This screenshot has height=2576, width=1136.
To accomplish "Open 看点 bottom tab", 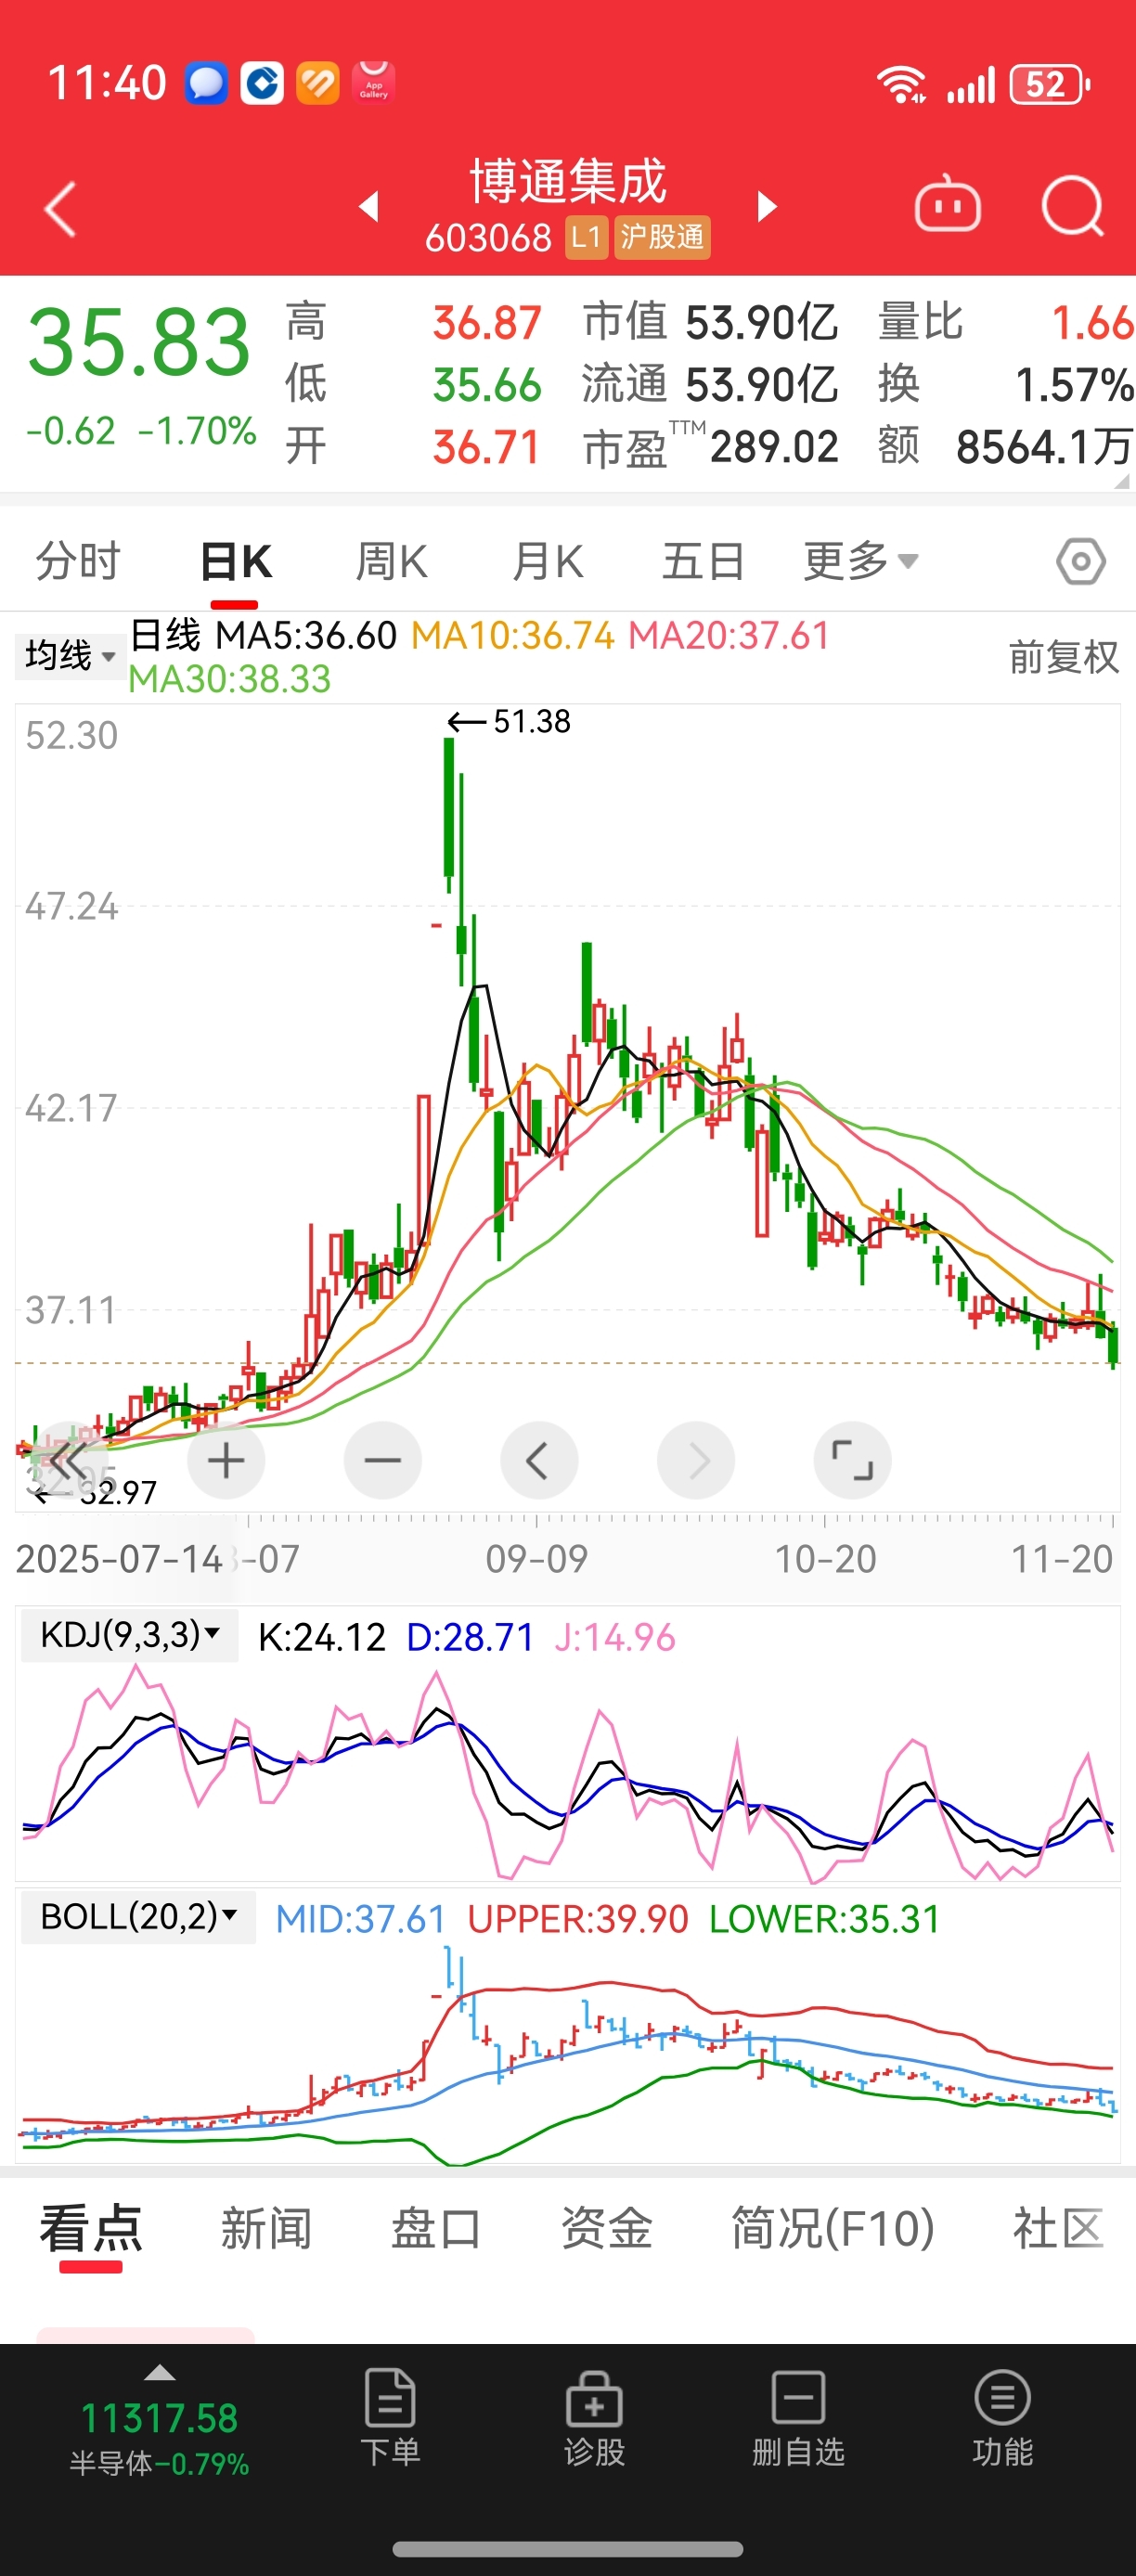I will coord(91,2229).
